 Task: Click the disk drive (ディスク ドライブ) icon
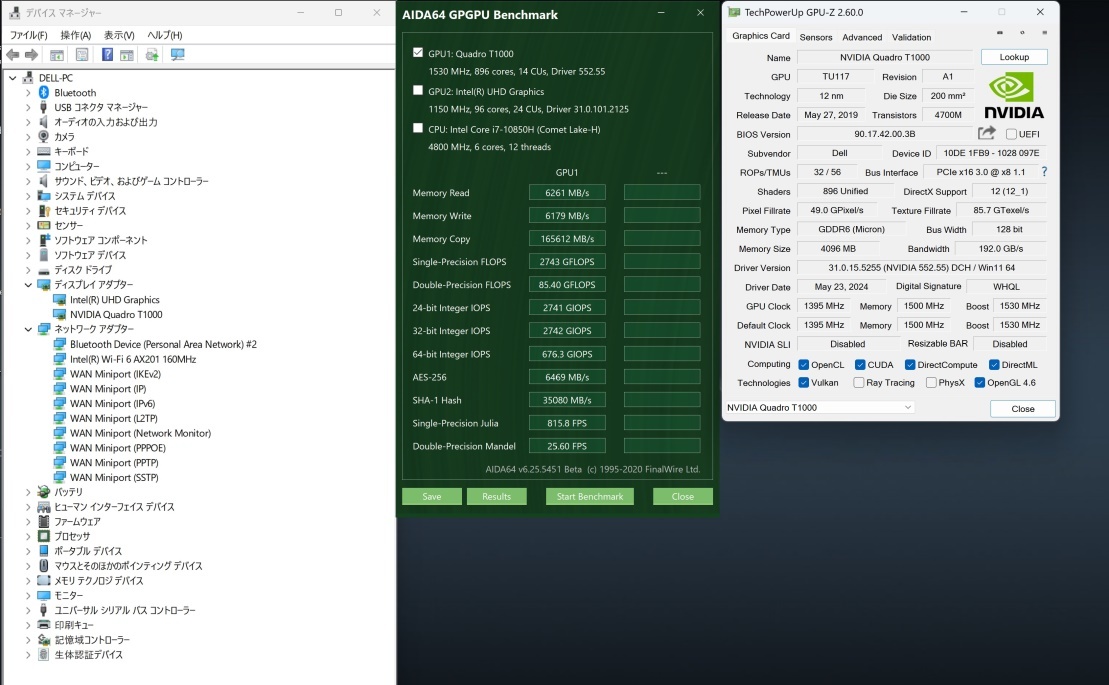point(44,270)
